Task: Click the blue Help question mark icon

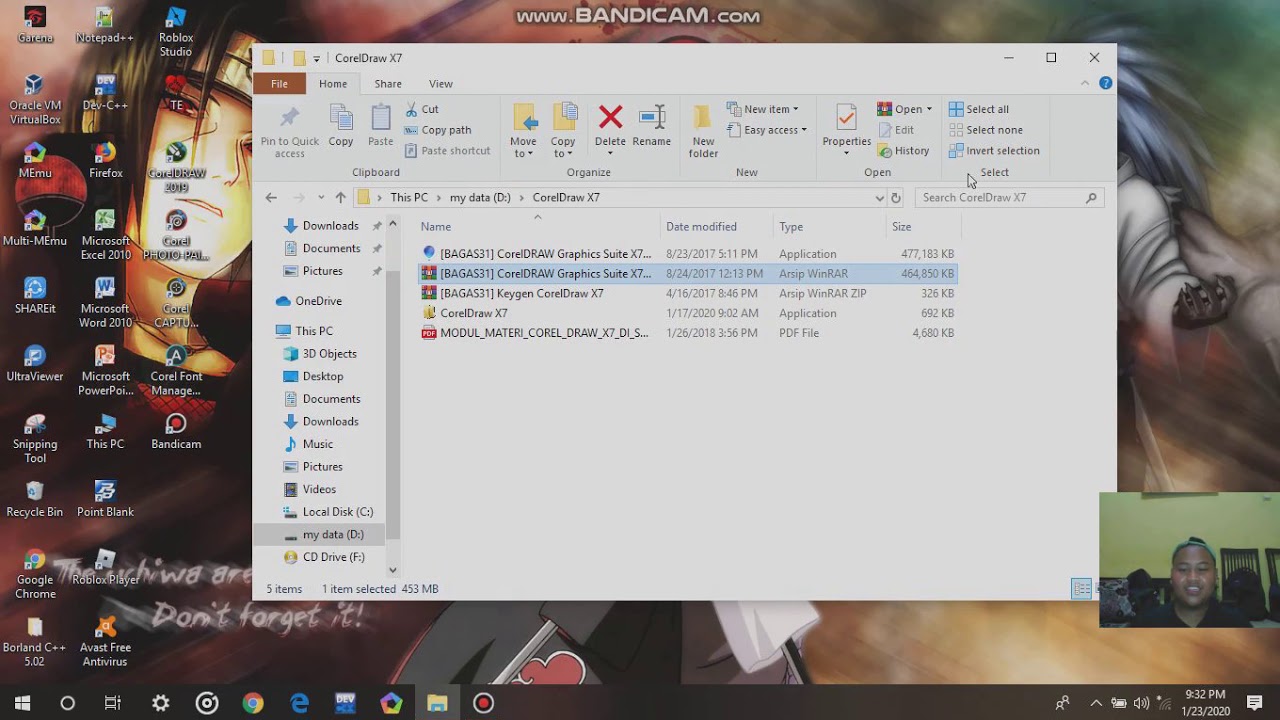Action: (1106, 83)
